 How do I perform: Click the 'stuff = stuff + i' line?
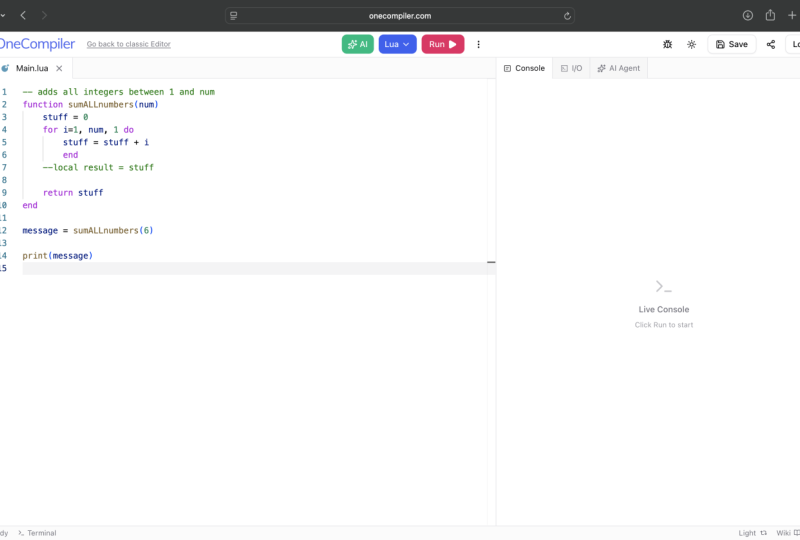point(106,142)
